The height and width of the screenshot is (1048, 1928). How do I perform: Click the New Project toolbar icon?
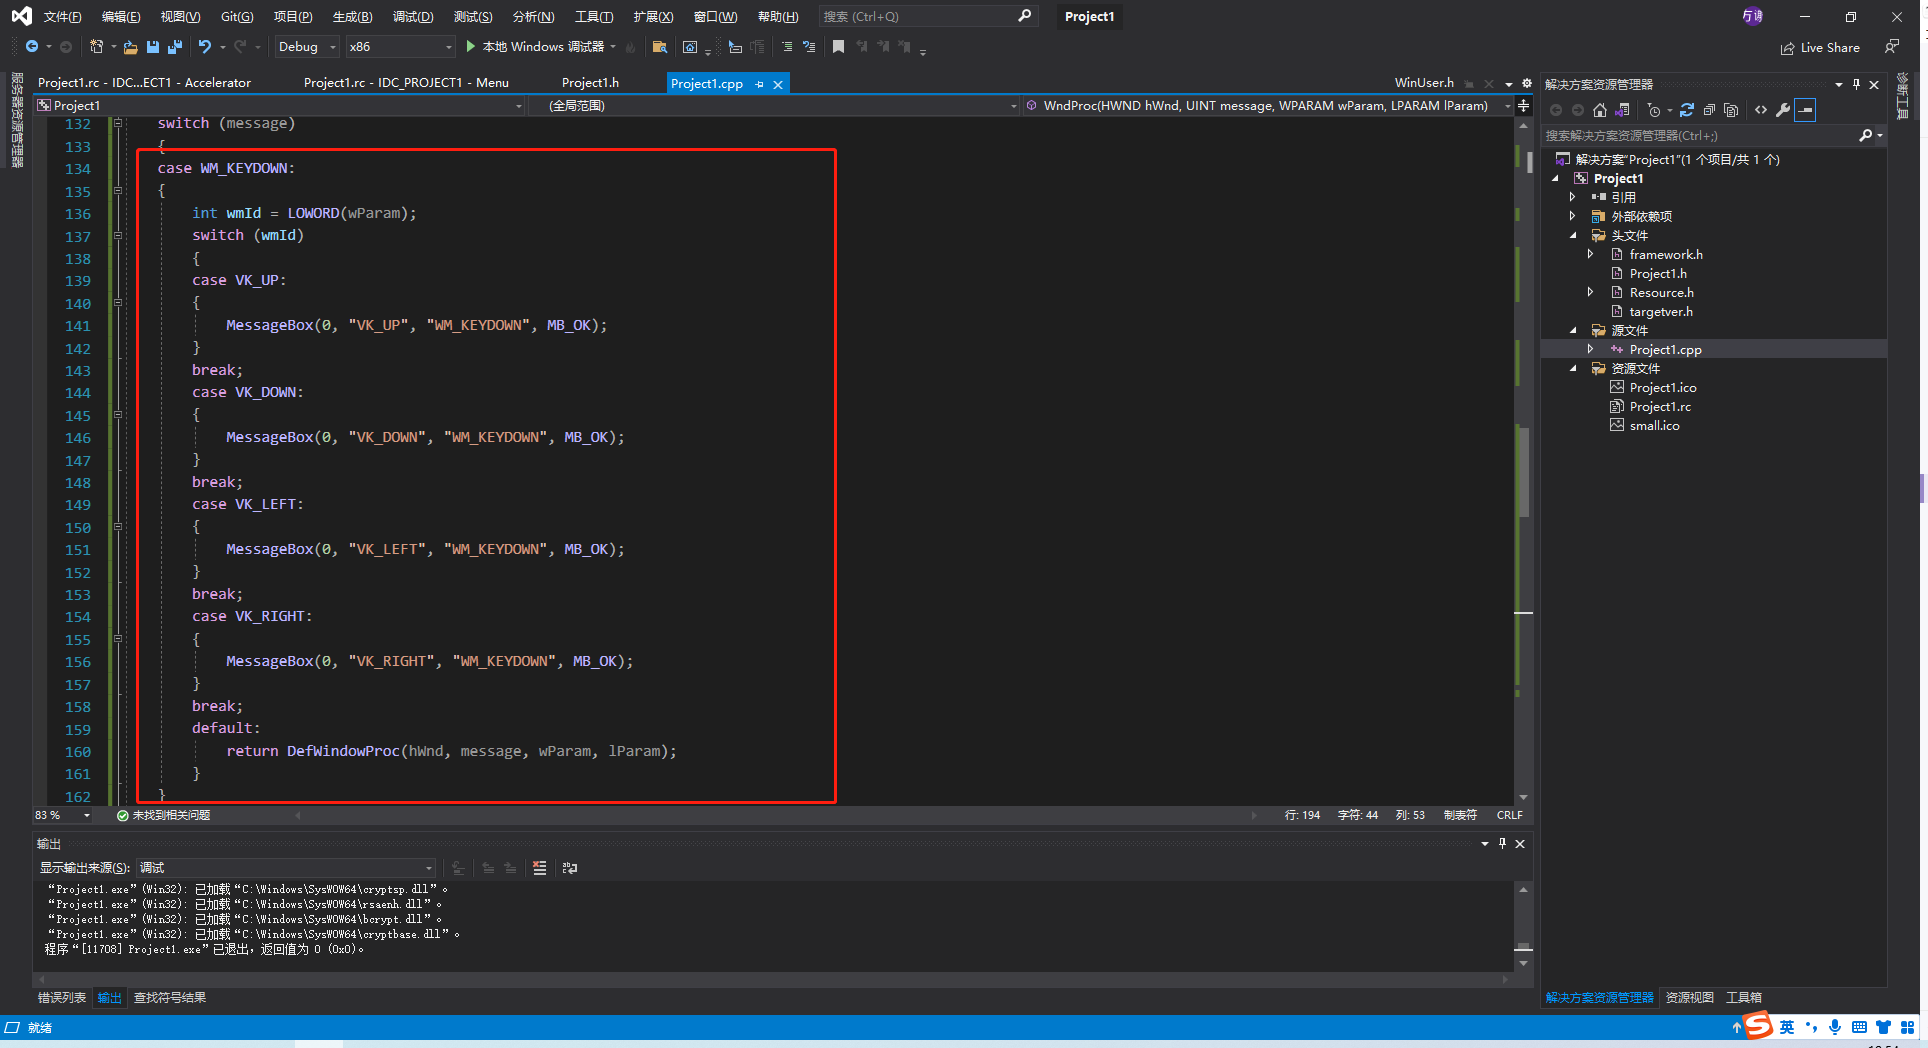point(96,47)
